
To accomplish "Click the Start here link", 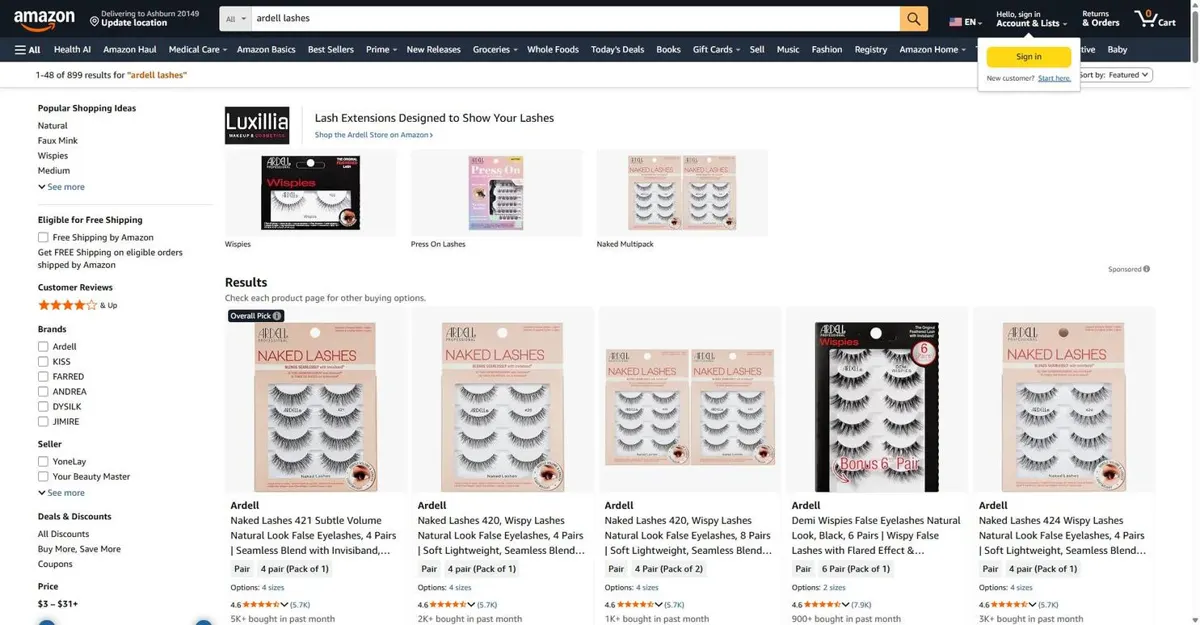I will click(1054, 78).
